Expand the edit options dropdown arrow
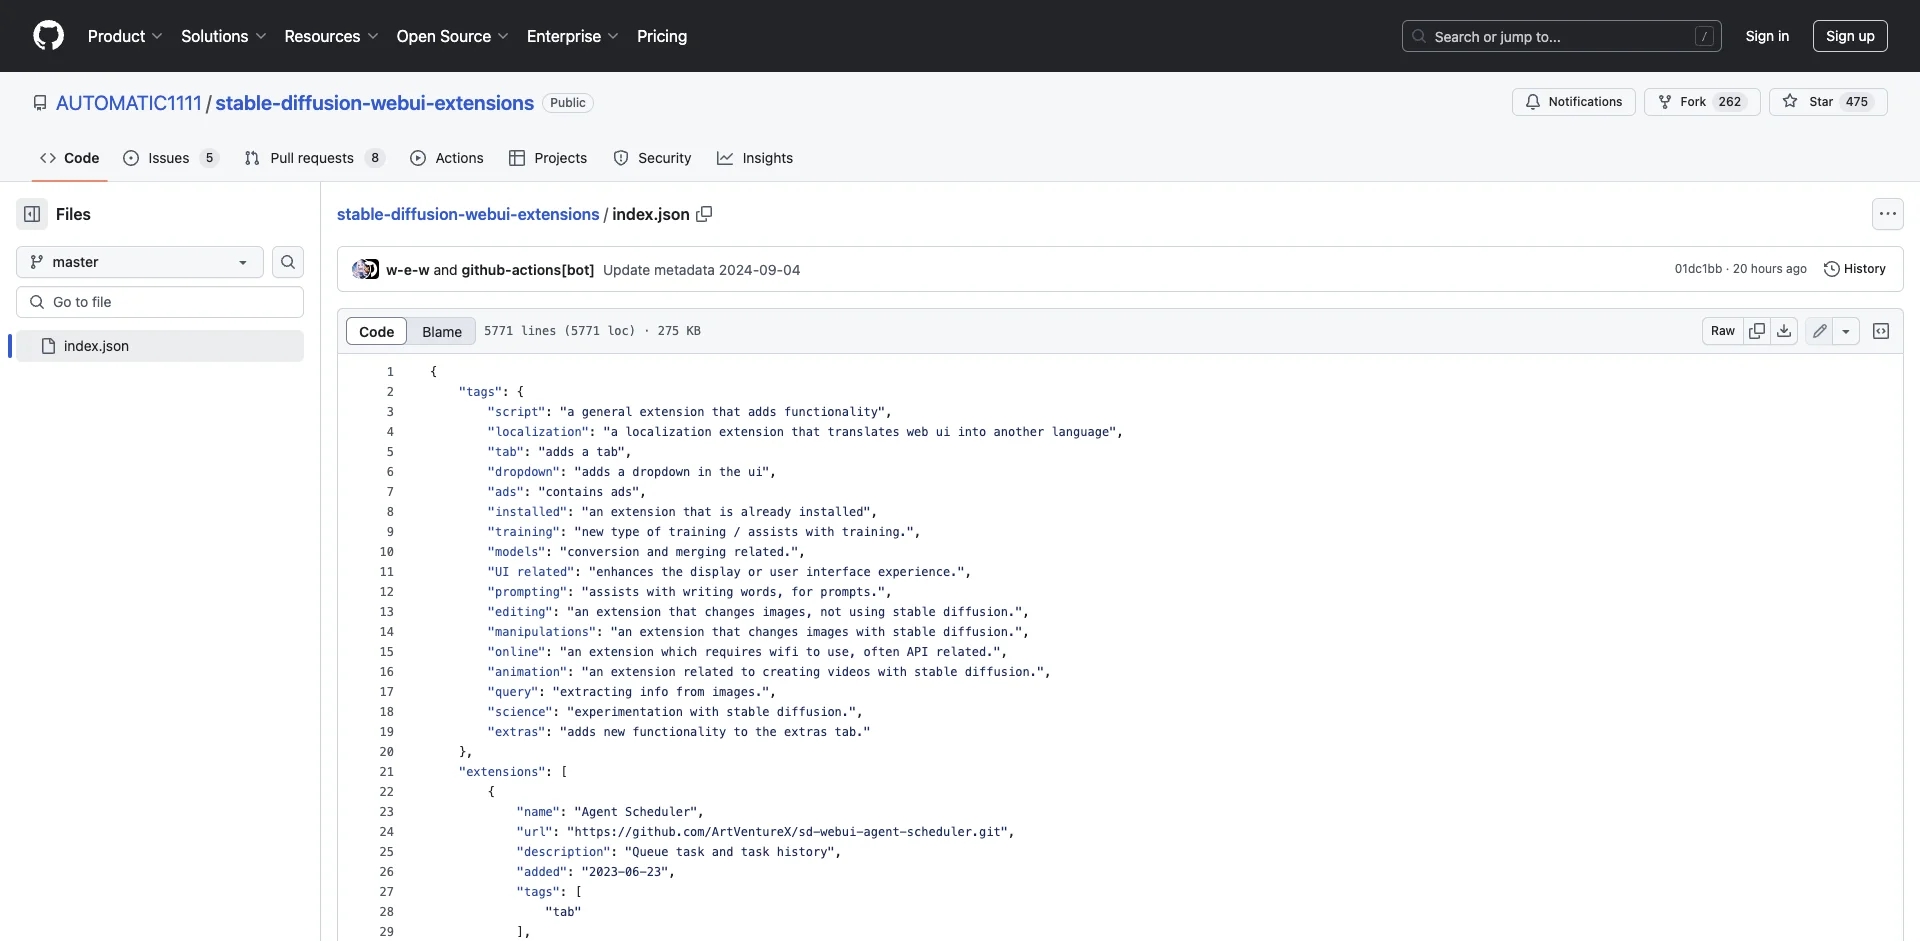1920x941 pixels. [x=1846, y=331]
